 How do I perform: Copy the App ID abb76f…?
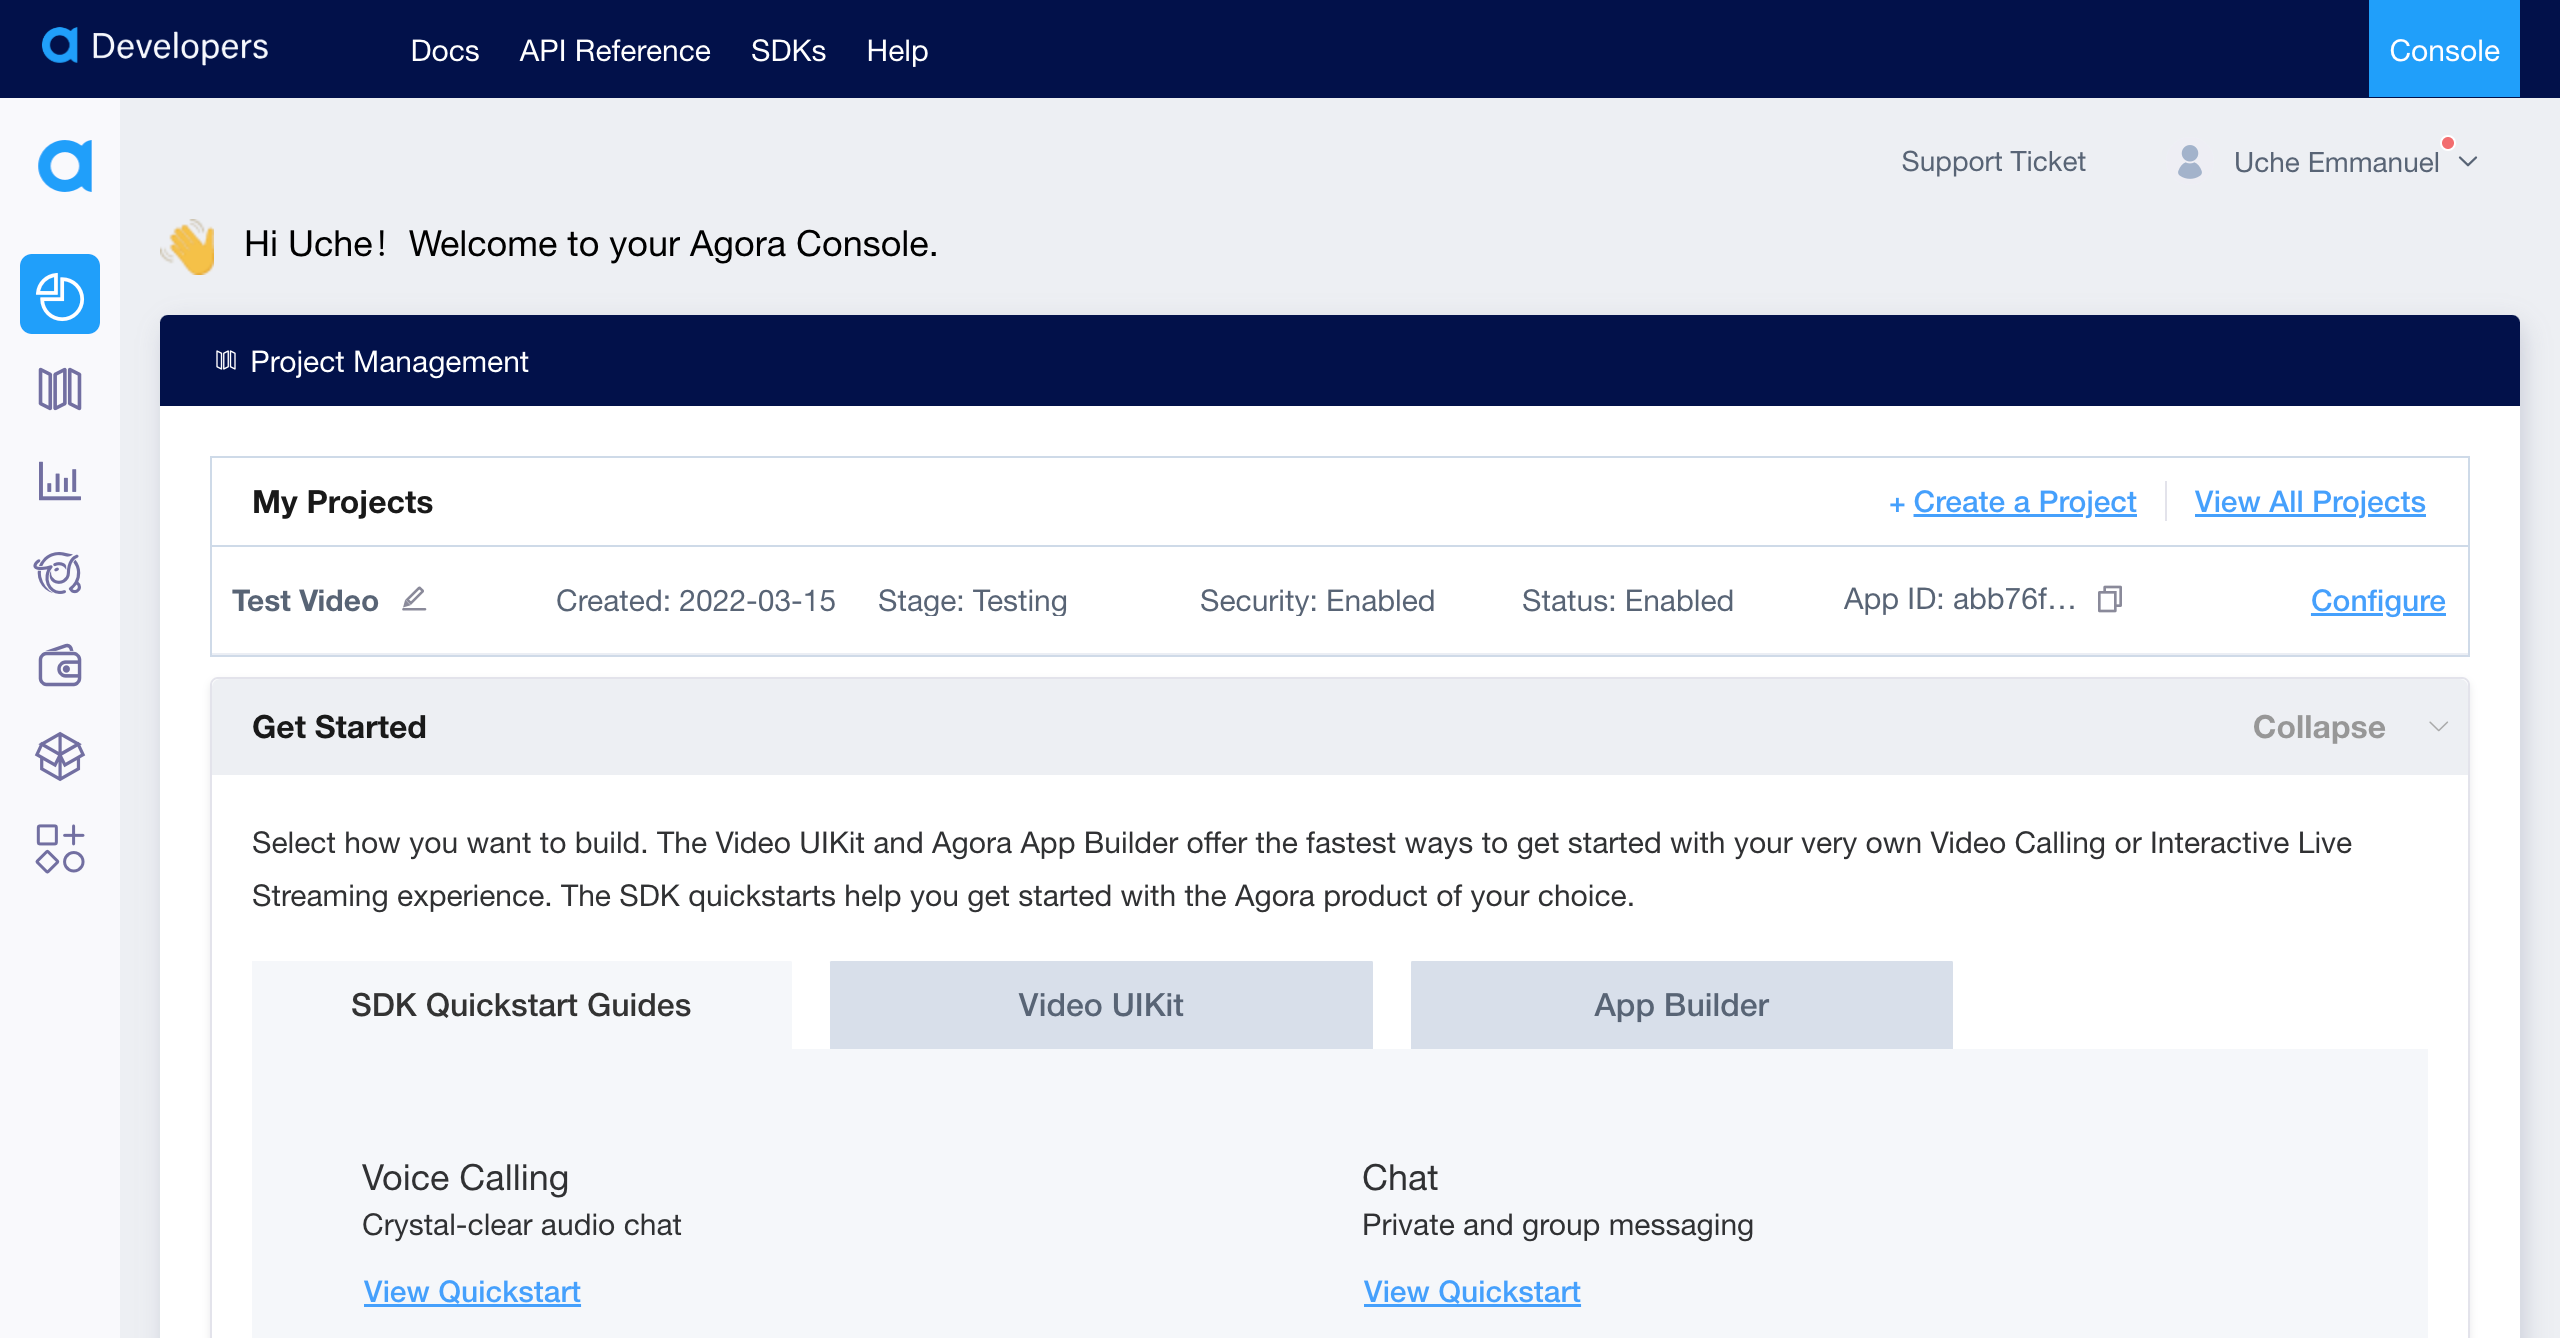(x=2110, y=599)
